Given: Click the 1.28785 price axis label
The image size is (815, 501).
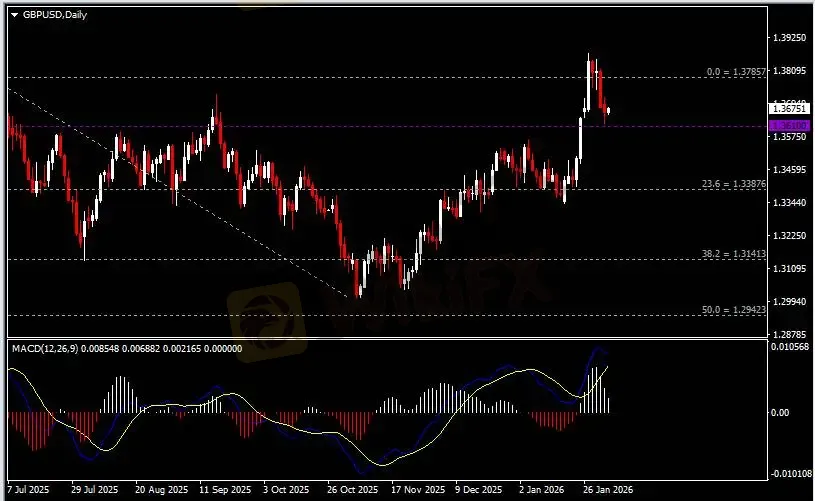Looking at the screenshot, I should (x=790, y=334).
